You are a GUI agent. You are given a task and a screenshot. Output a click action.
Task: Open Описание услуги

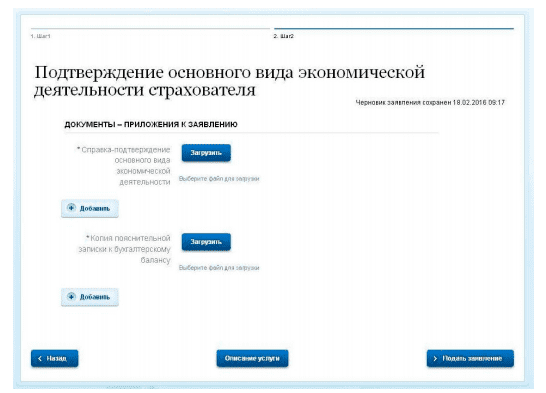point(252,359)
